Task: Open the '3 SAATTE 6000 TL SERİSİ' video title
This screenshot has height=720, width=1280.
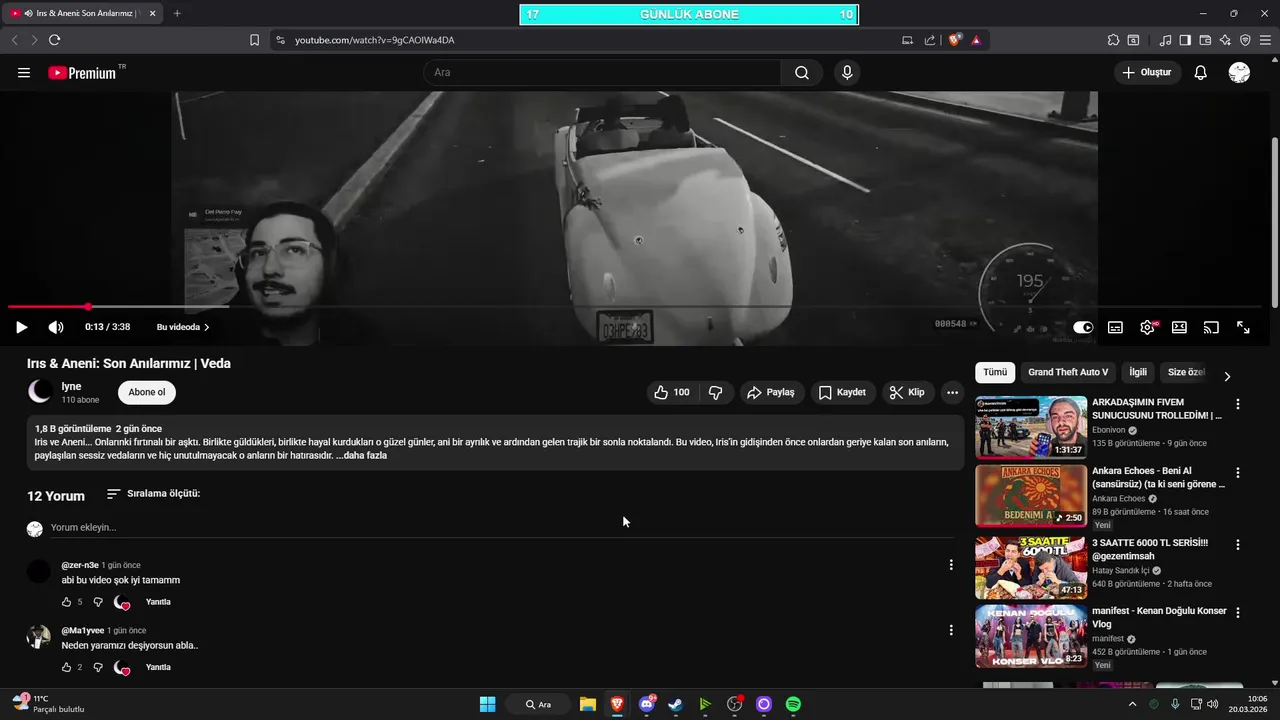Action: (x=1150, y=549)
